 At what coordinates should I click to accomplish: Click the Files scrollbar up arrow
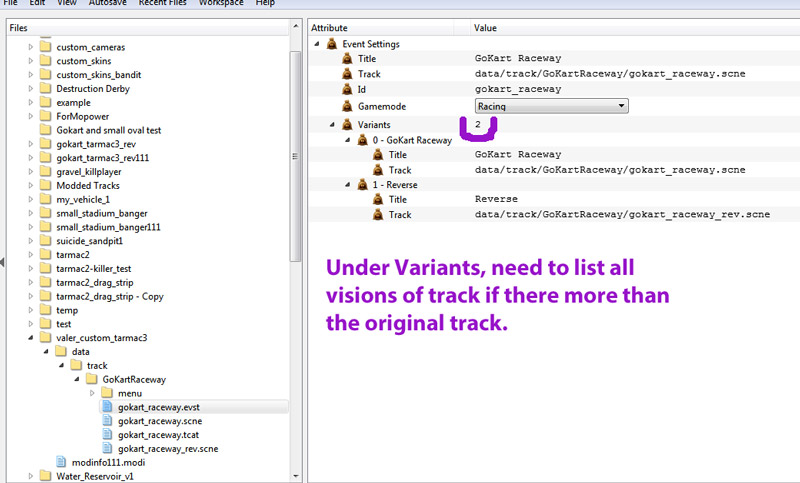pos(295,27)
